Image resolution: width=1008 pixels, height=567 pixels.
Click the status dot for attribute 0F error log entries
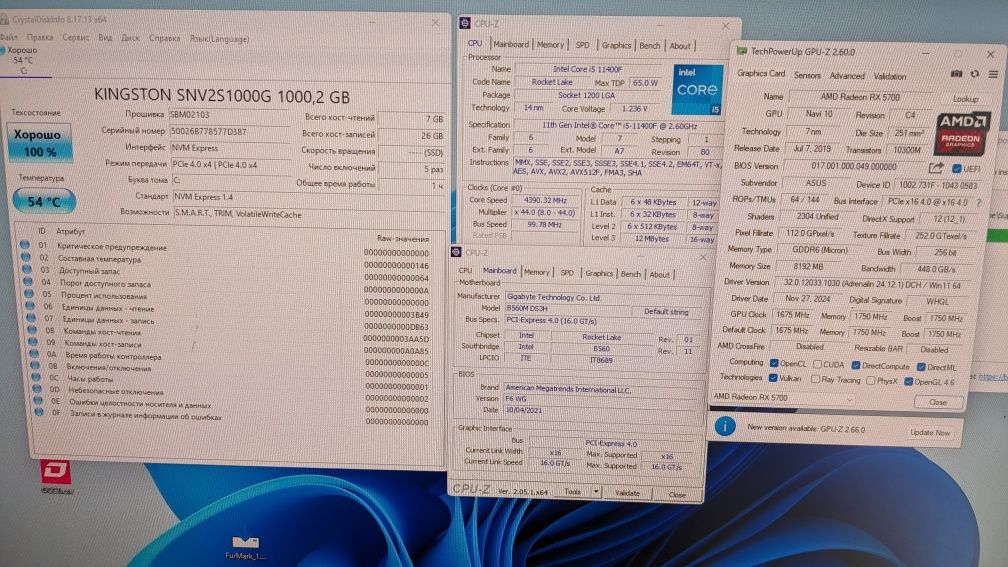tap(39, 412)
